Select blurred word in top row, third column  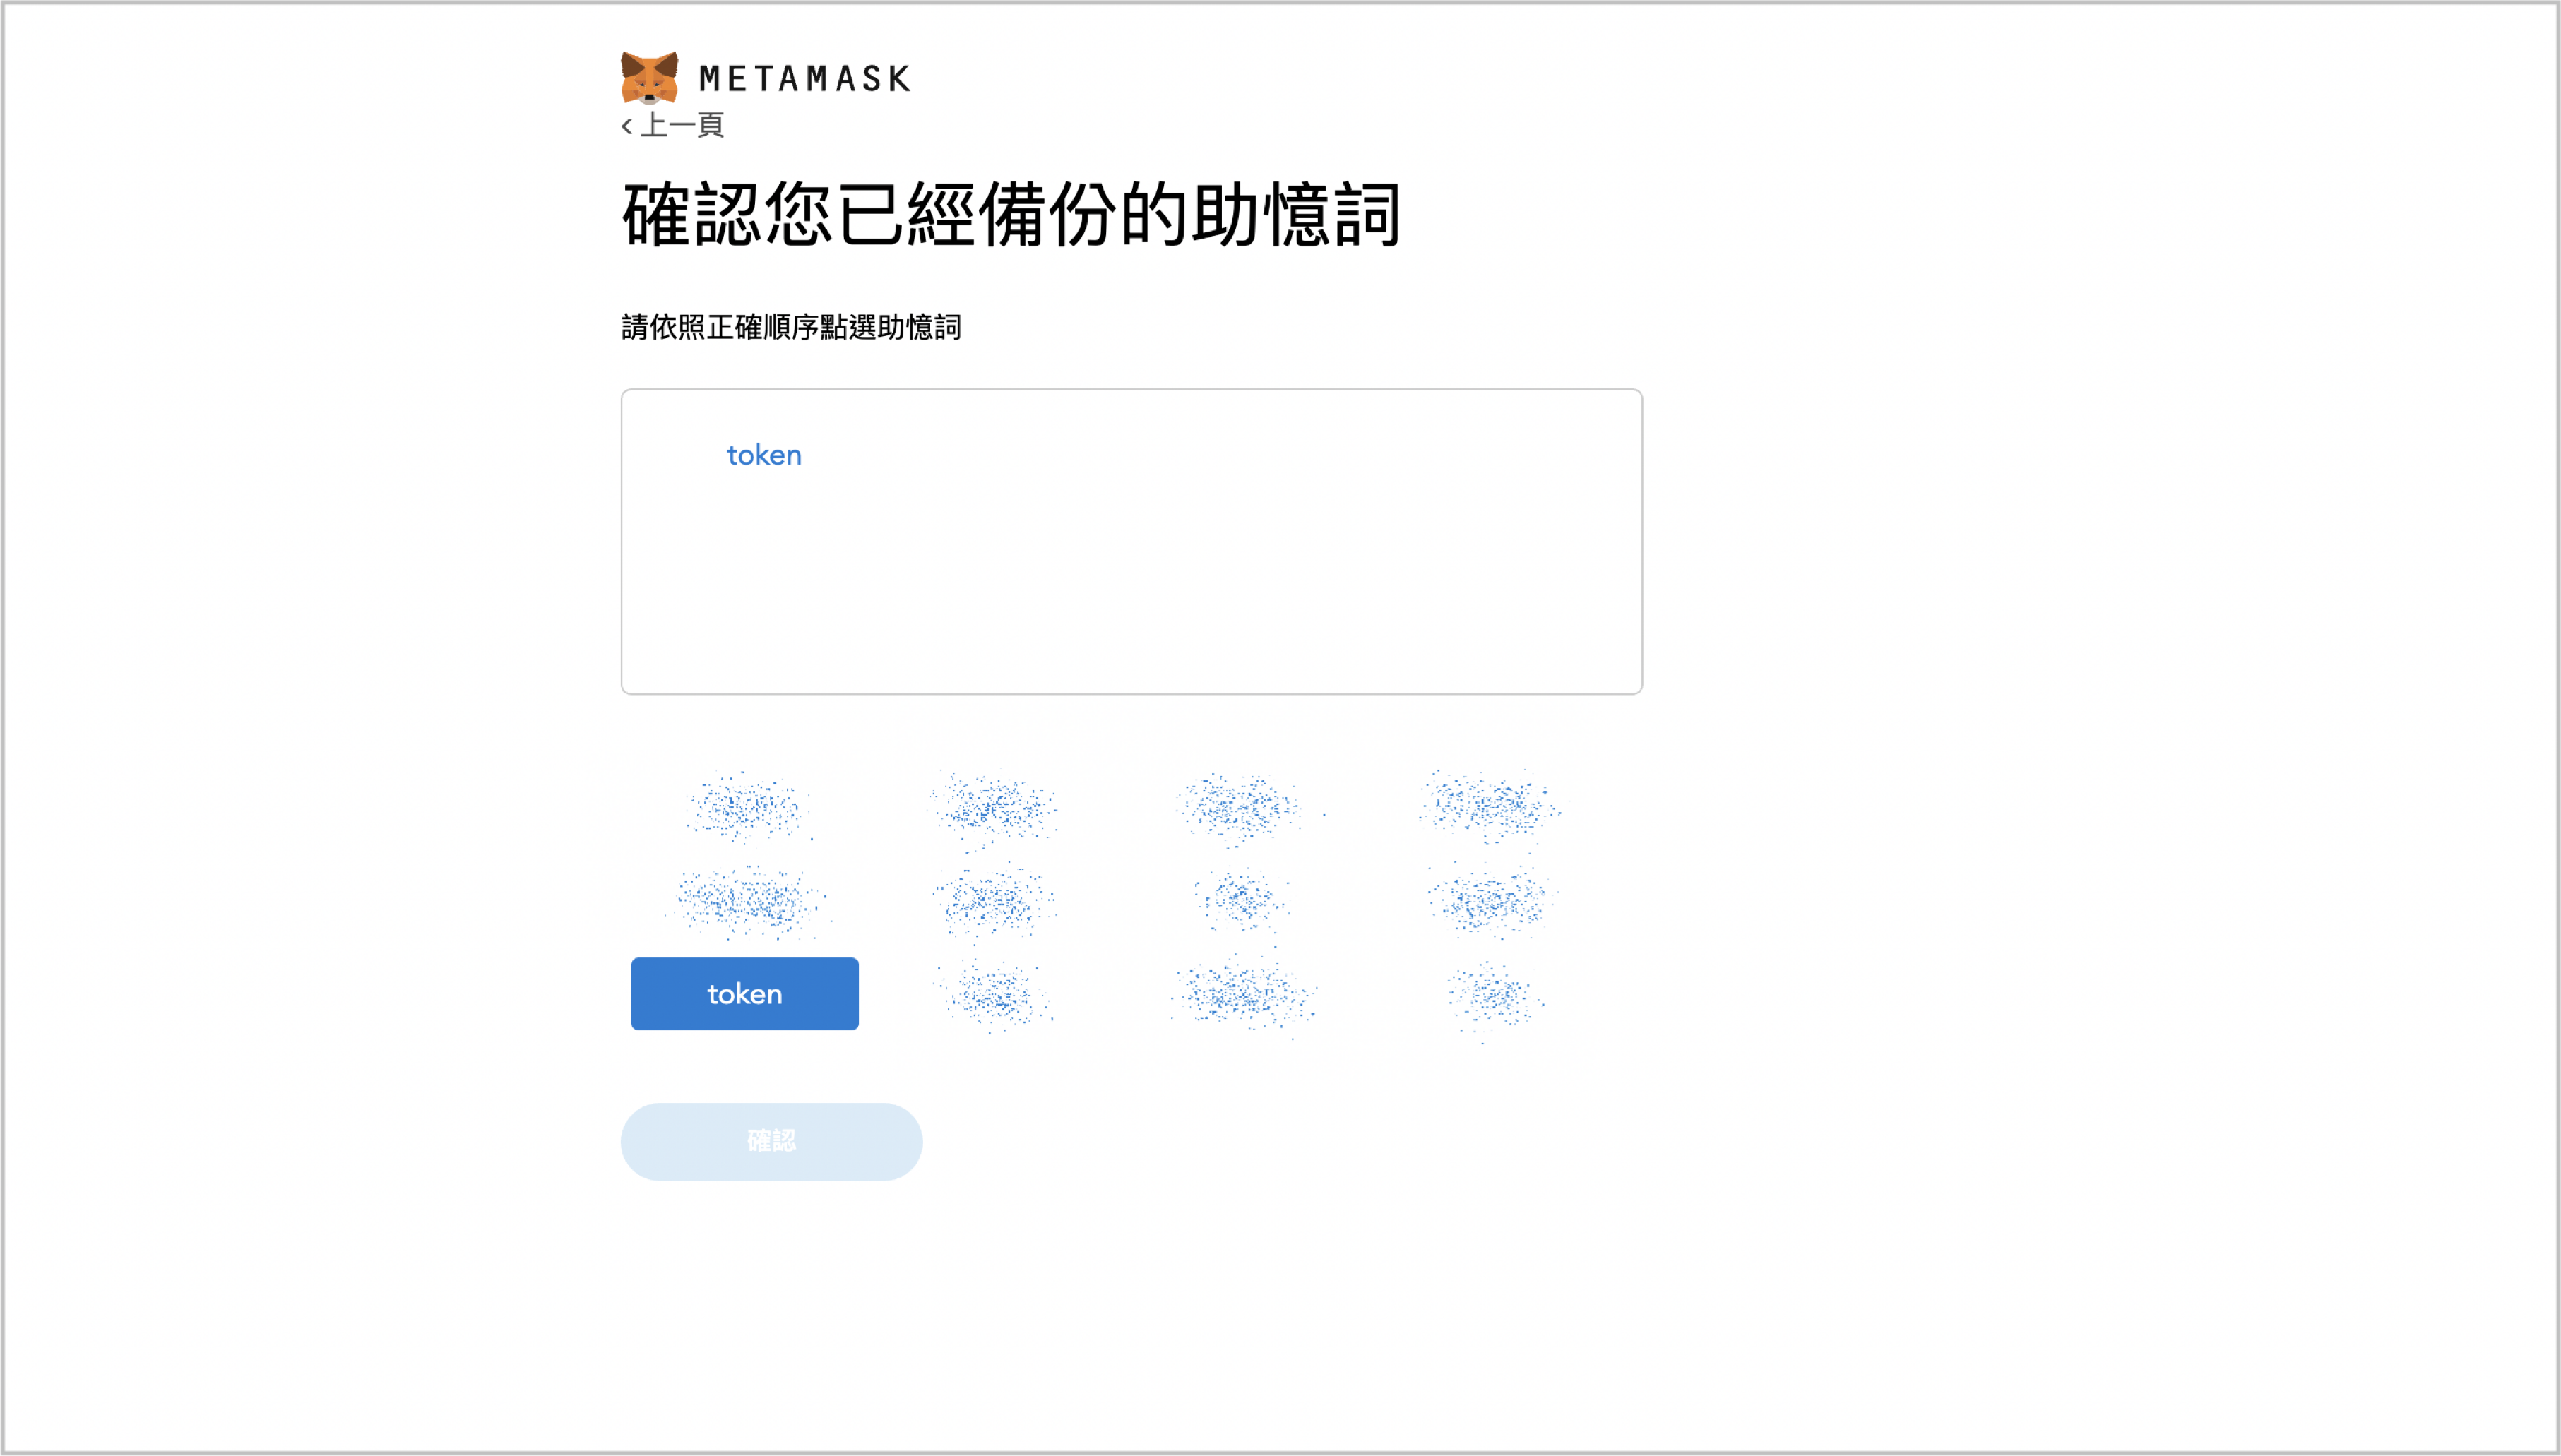click(1242, 806)
